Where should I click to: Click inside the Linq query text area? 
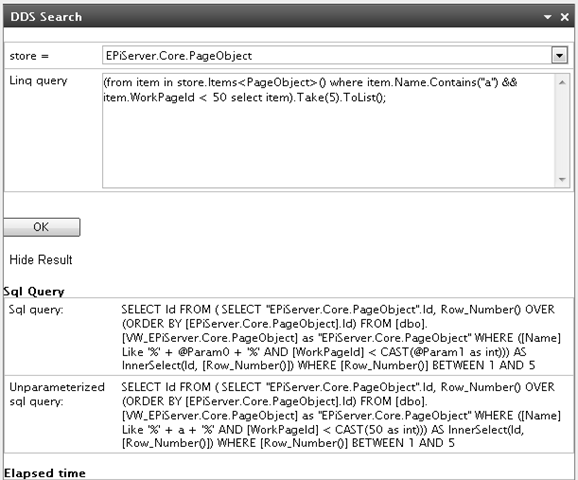[x=329, y=131]
